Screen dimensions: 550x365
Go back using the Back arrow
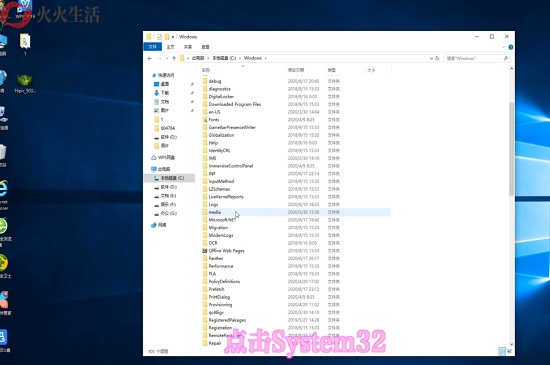pos(150,58)
